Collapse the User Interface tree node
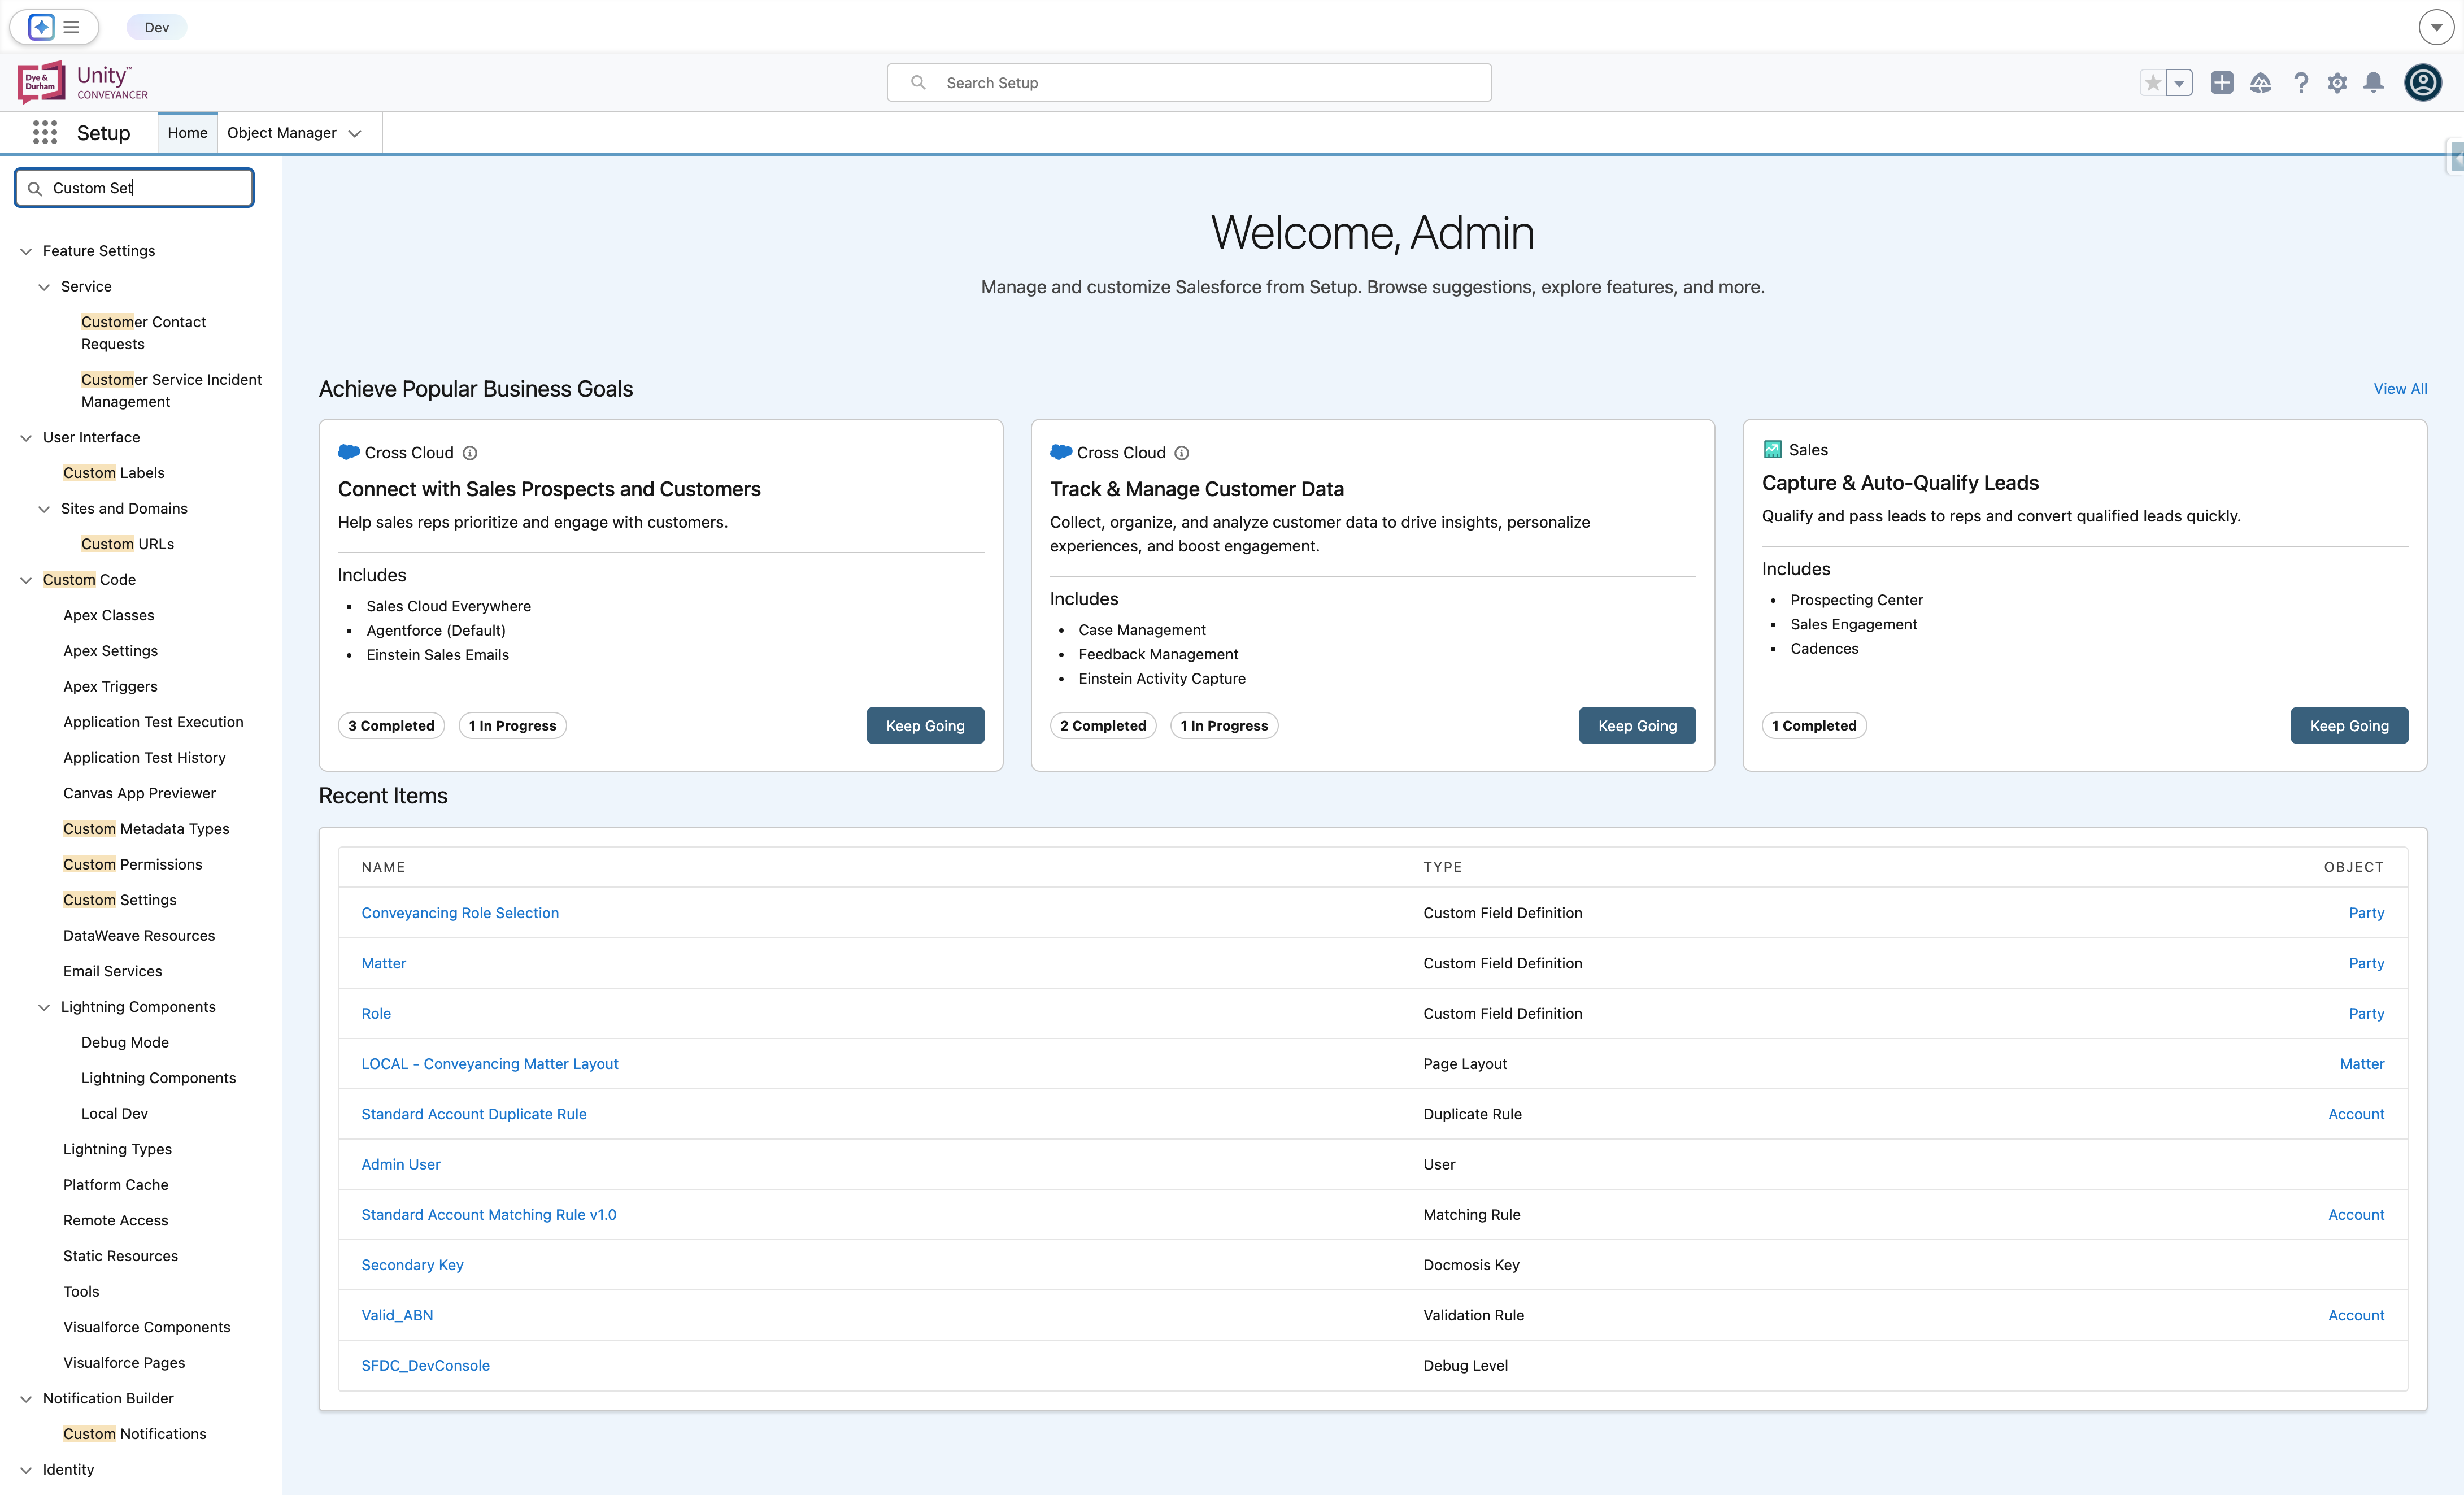2464x1495 pixels. (26, 438)
